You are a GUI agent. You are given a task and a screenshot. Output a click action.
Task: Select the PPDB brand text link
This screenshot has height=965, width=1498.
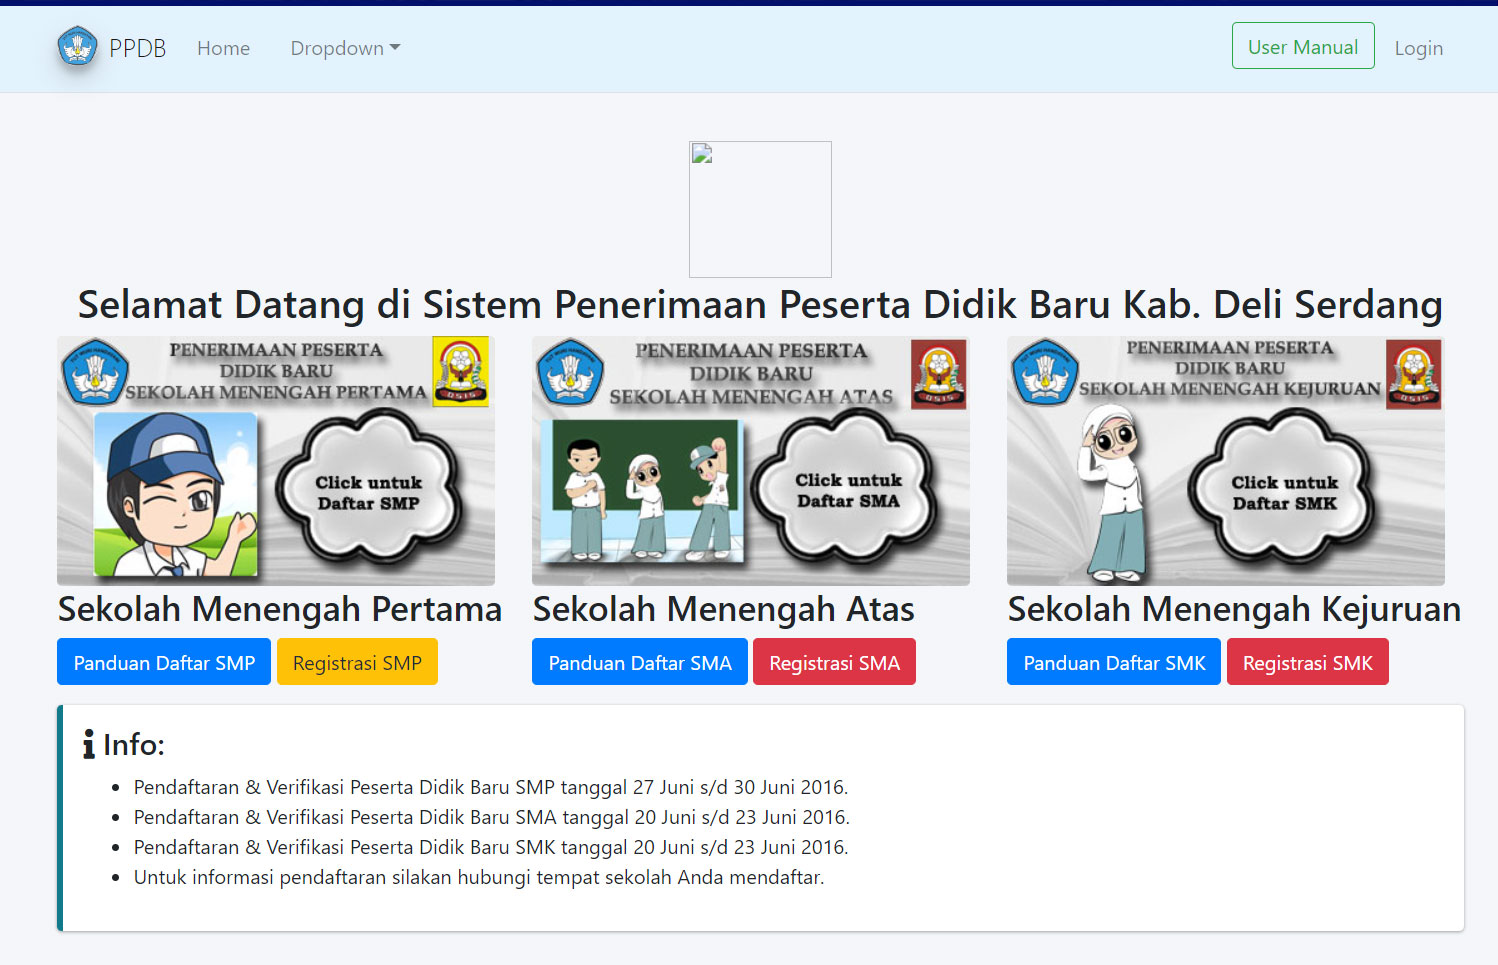point(137,48)
